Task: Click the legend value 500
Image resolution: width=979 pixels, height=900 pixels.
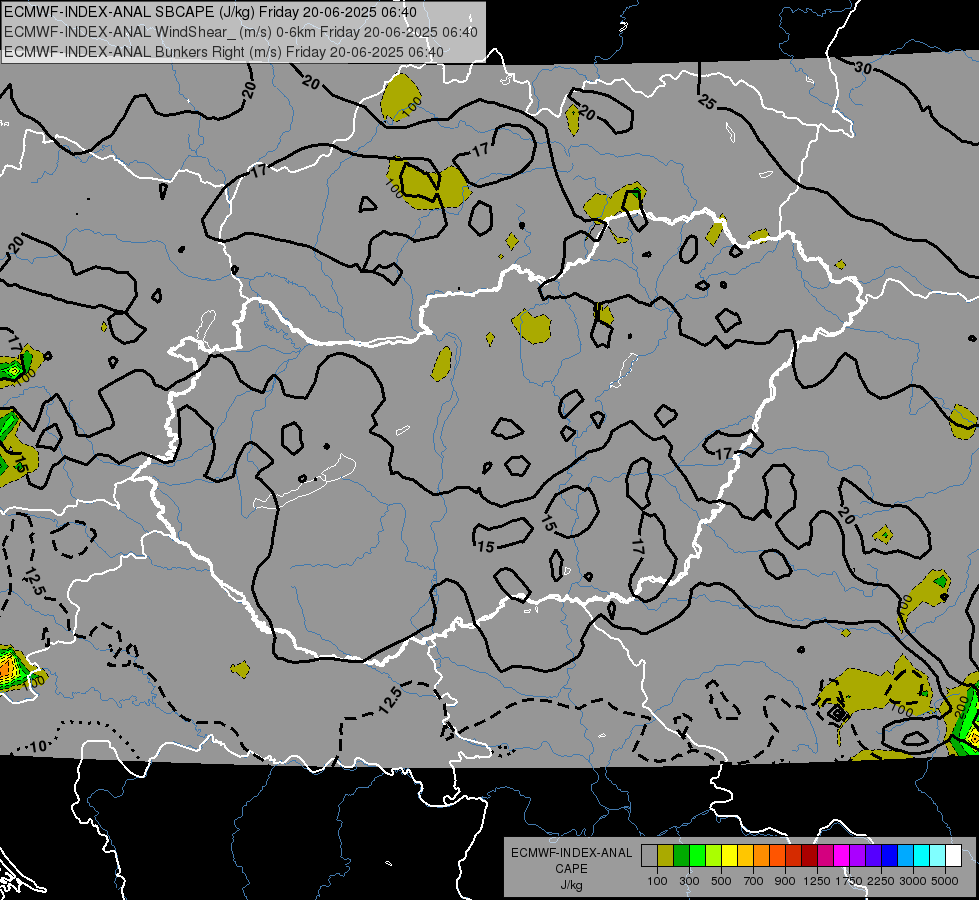Action: (x=721, y=881)
